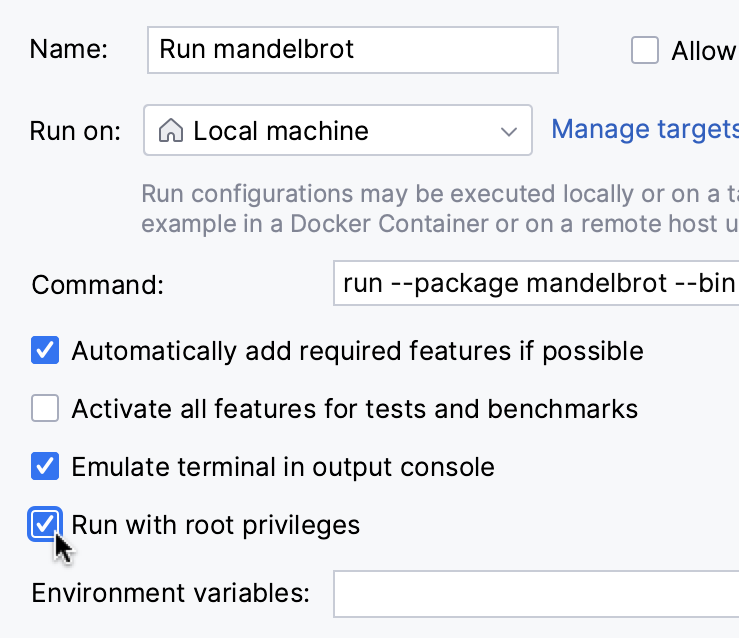This screenshot has height=638, width=739.
Task: Click the 'Command:' label
Action: (97, 285)
